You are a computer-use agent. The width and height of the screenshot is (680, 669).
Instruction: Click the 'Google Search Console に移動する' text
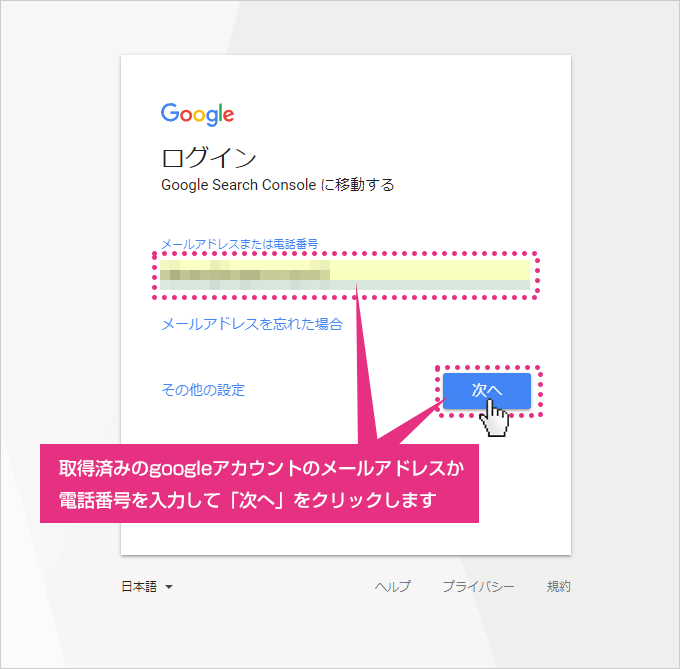pos(278,185)
